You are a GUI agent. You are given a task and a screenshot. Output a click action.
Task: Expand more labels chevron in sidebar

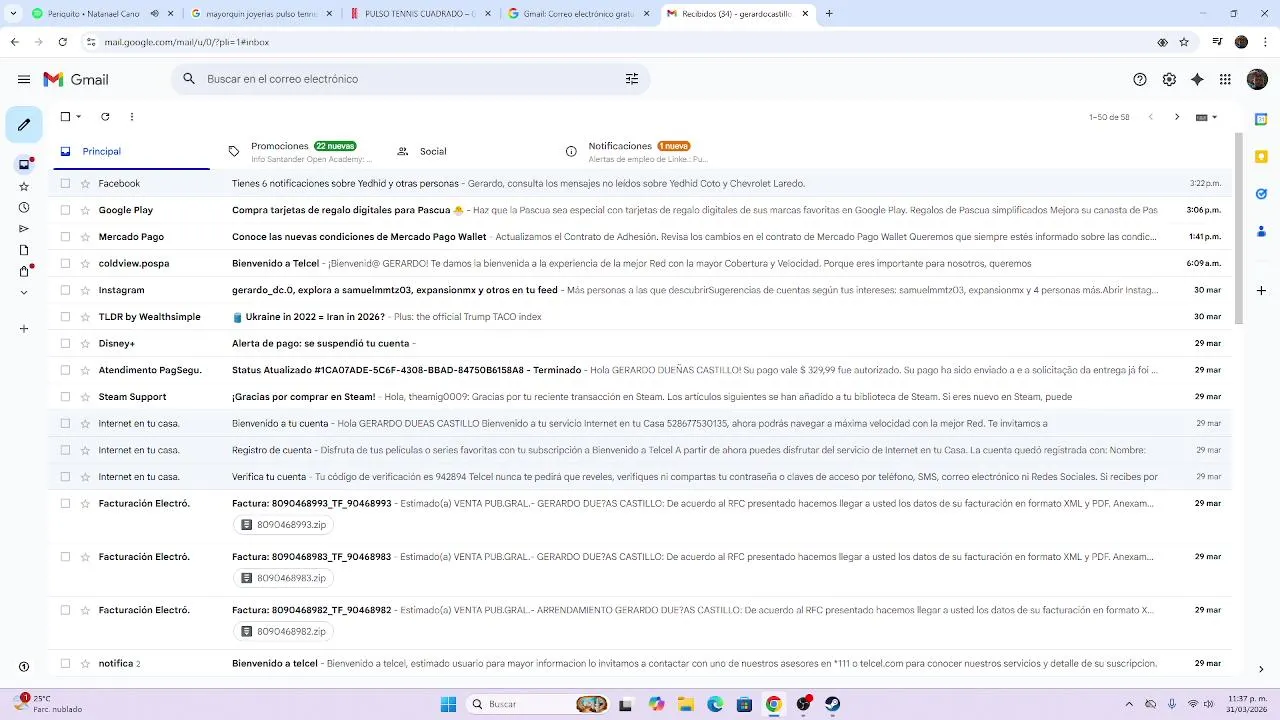coord(24,293)
